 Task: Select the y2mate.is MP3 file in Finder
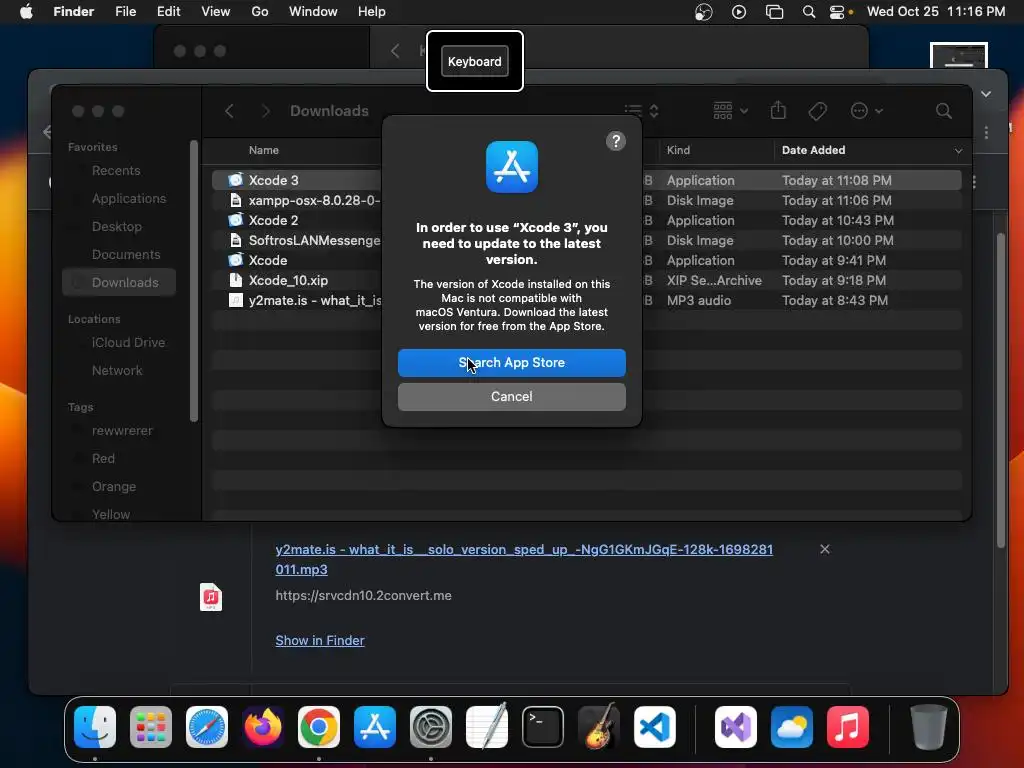pyautogui.click(x=586, y=300)
